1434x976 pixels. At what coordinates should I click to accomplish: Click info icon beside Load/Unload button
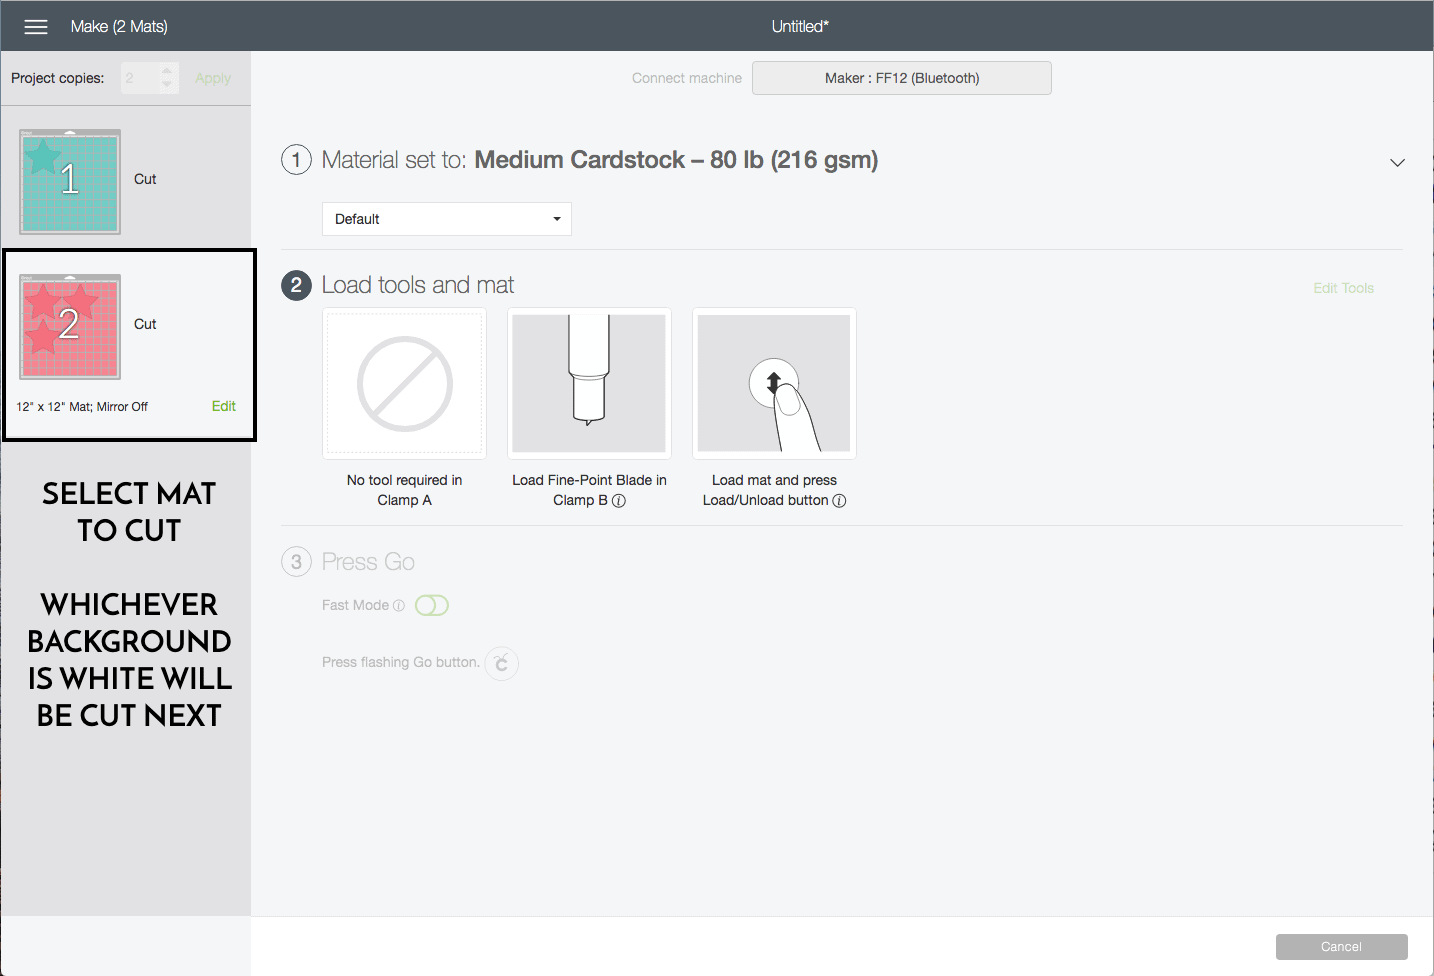pos(839,501)
